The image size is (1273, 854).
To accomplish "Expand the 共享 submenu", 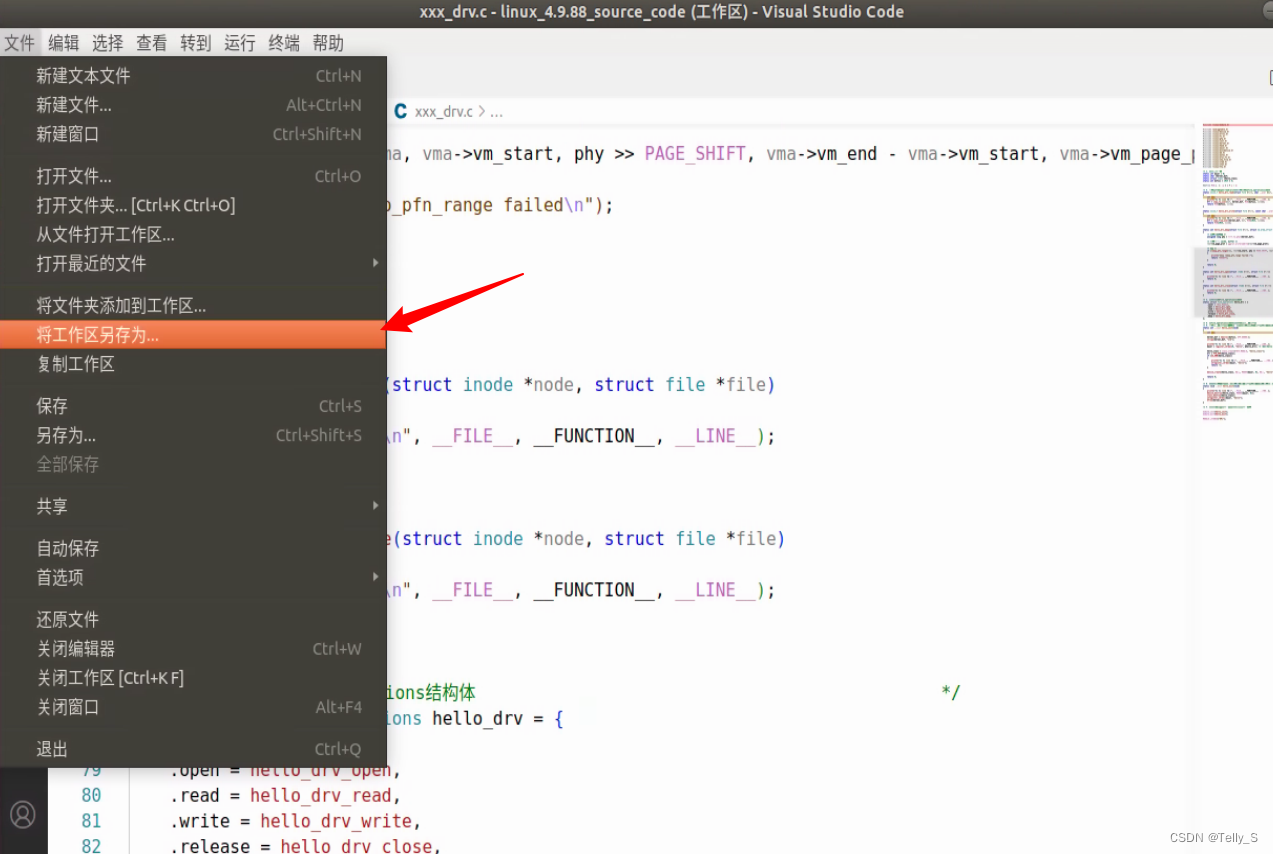I will 193,506.
